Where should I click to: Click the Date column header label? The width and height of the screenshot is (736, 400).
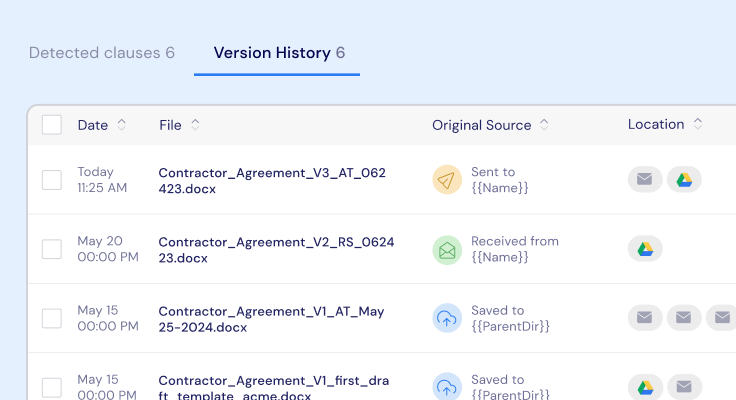[x=93, y=125]
